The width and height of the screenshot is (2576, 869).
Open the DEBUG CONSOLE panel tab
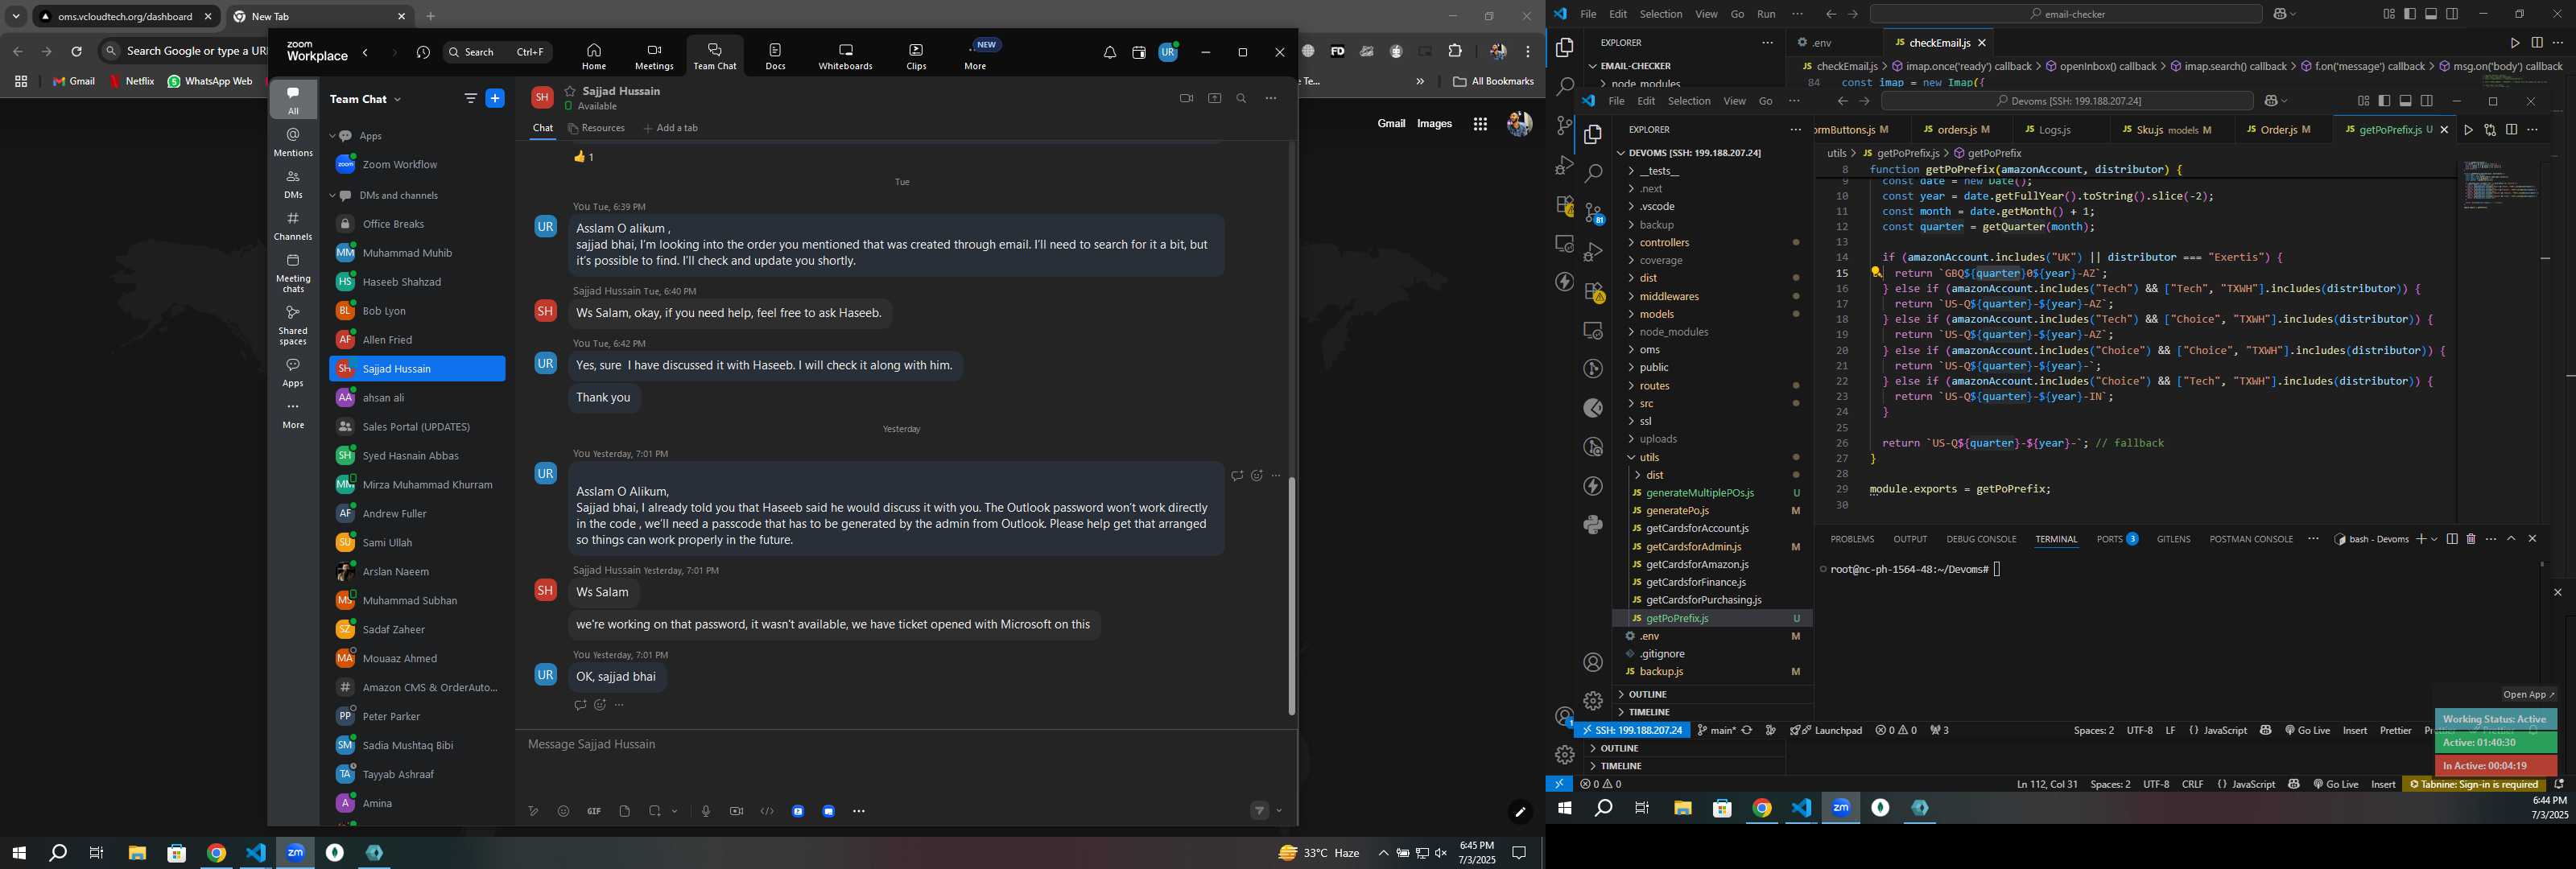1981,539
